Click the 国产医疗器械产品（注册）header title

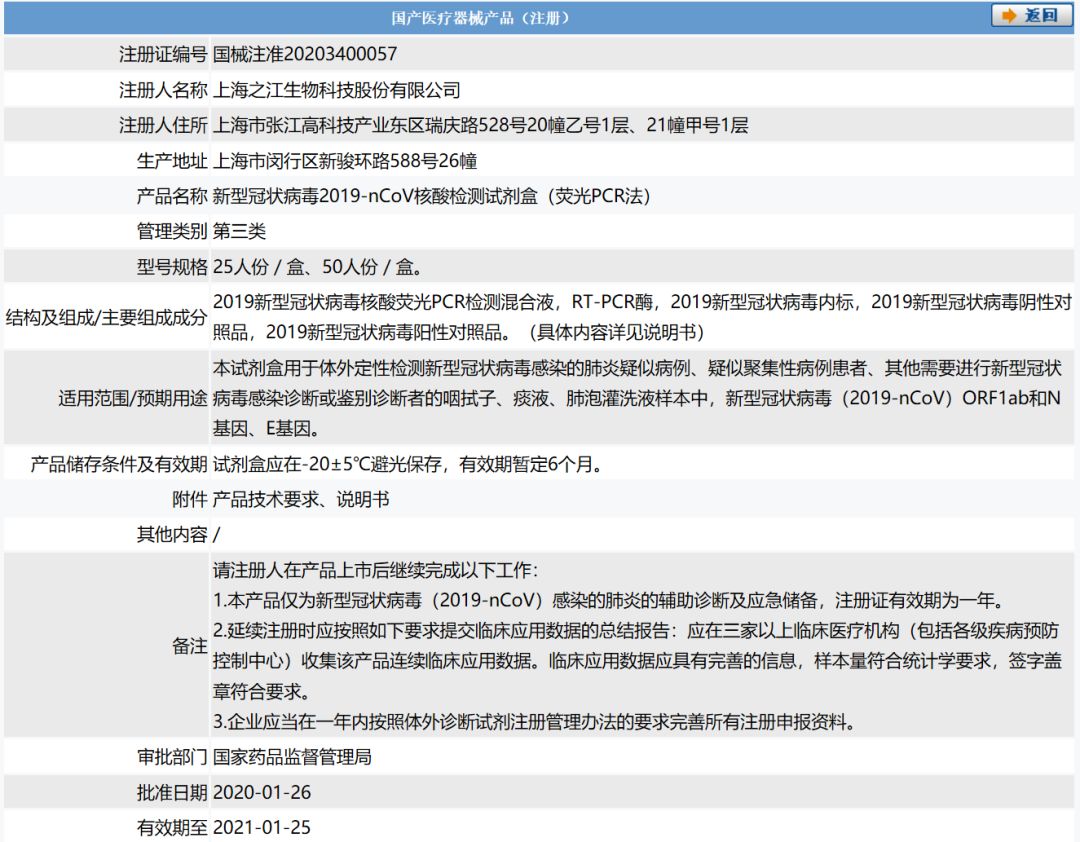[481, 18]
